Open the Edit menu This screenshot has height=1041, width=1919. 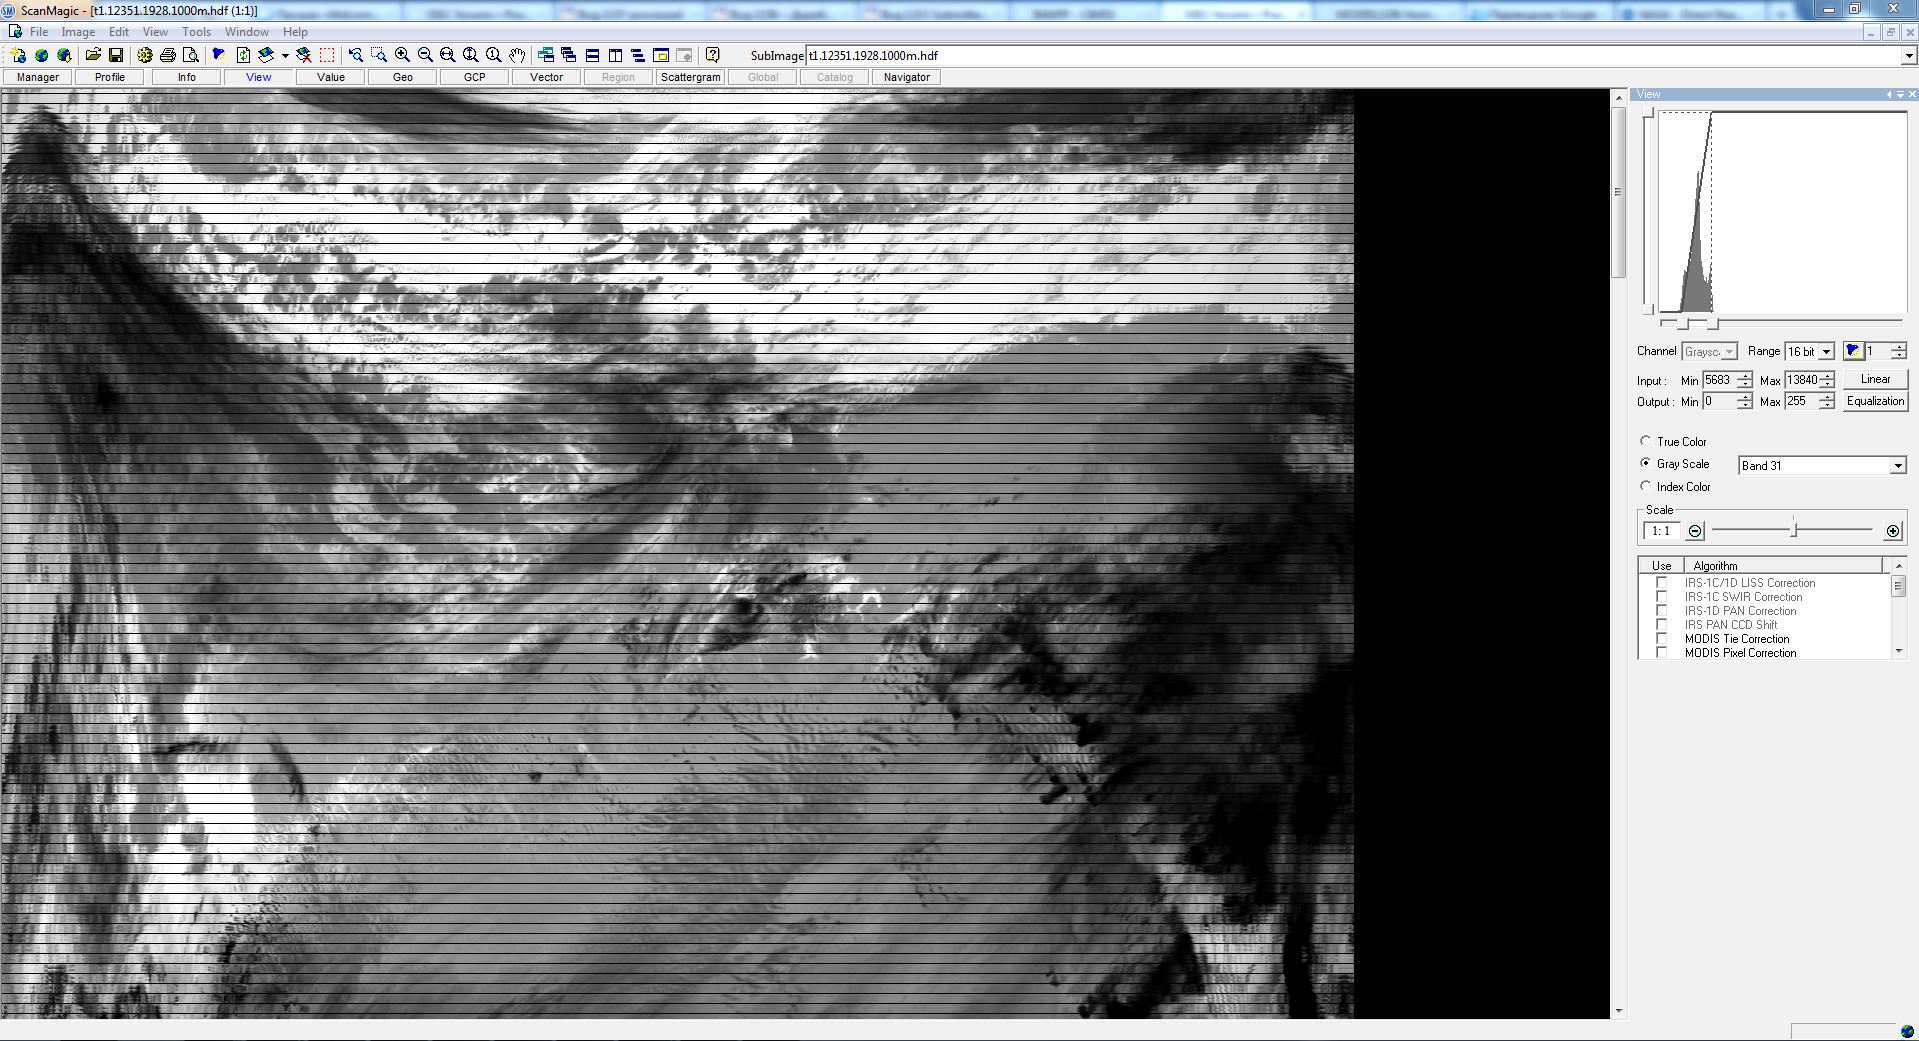pyautogui.click(x=119, y=32)
